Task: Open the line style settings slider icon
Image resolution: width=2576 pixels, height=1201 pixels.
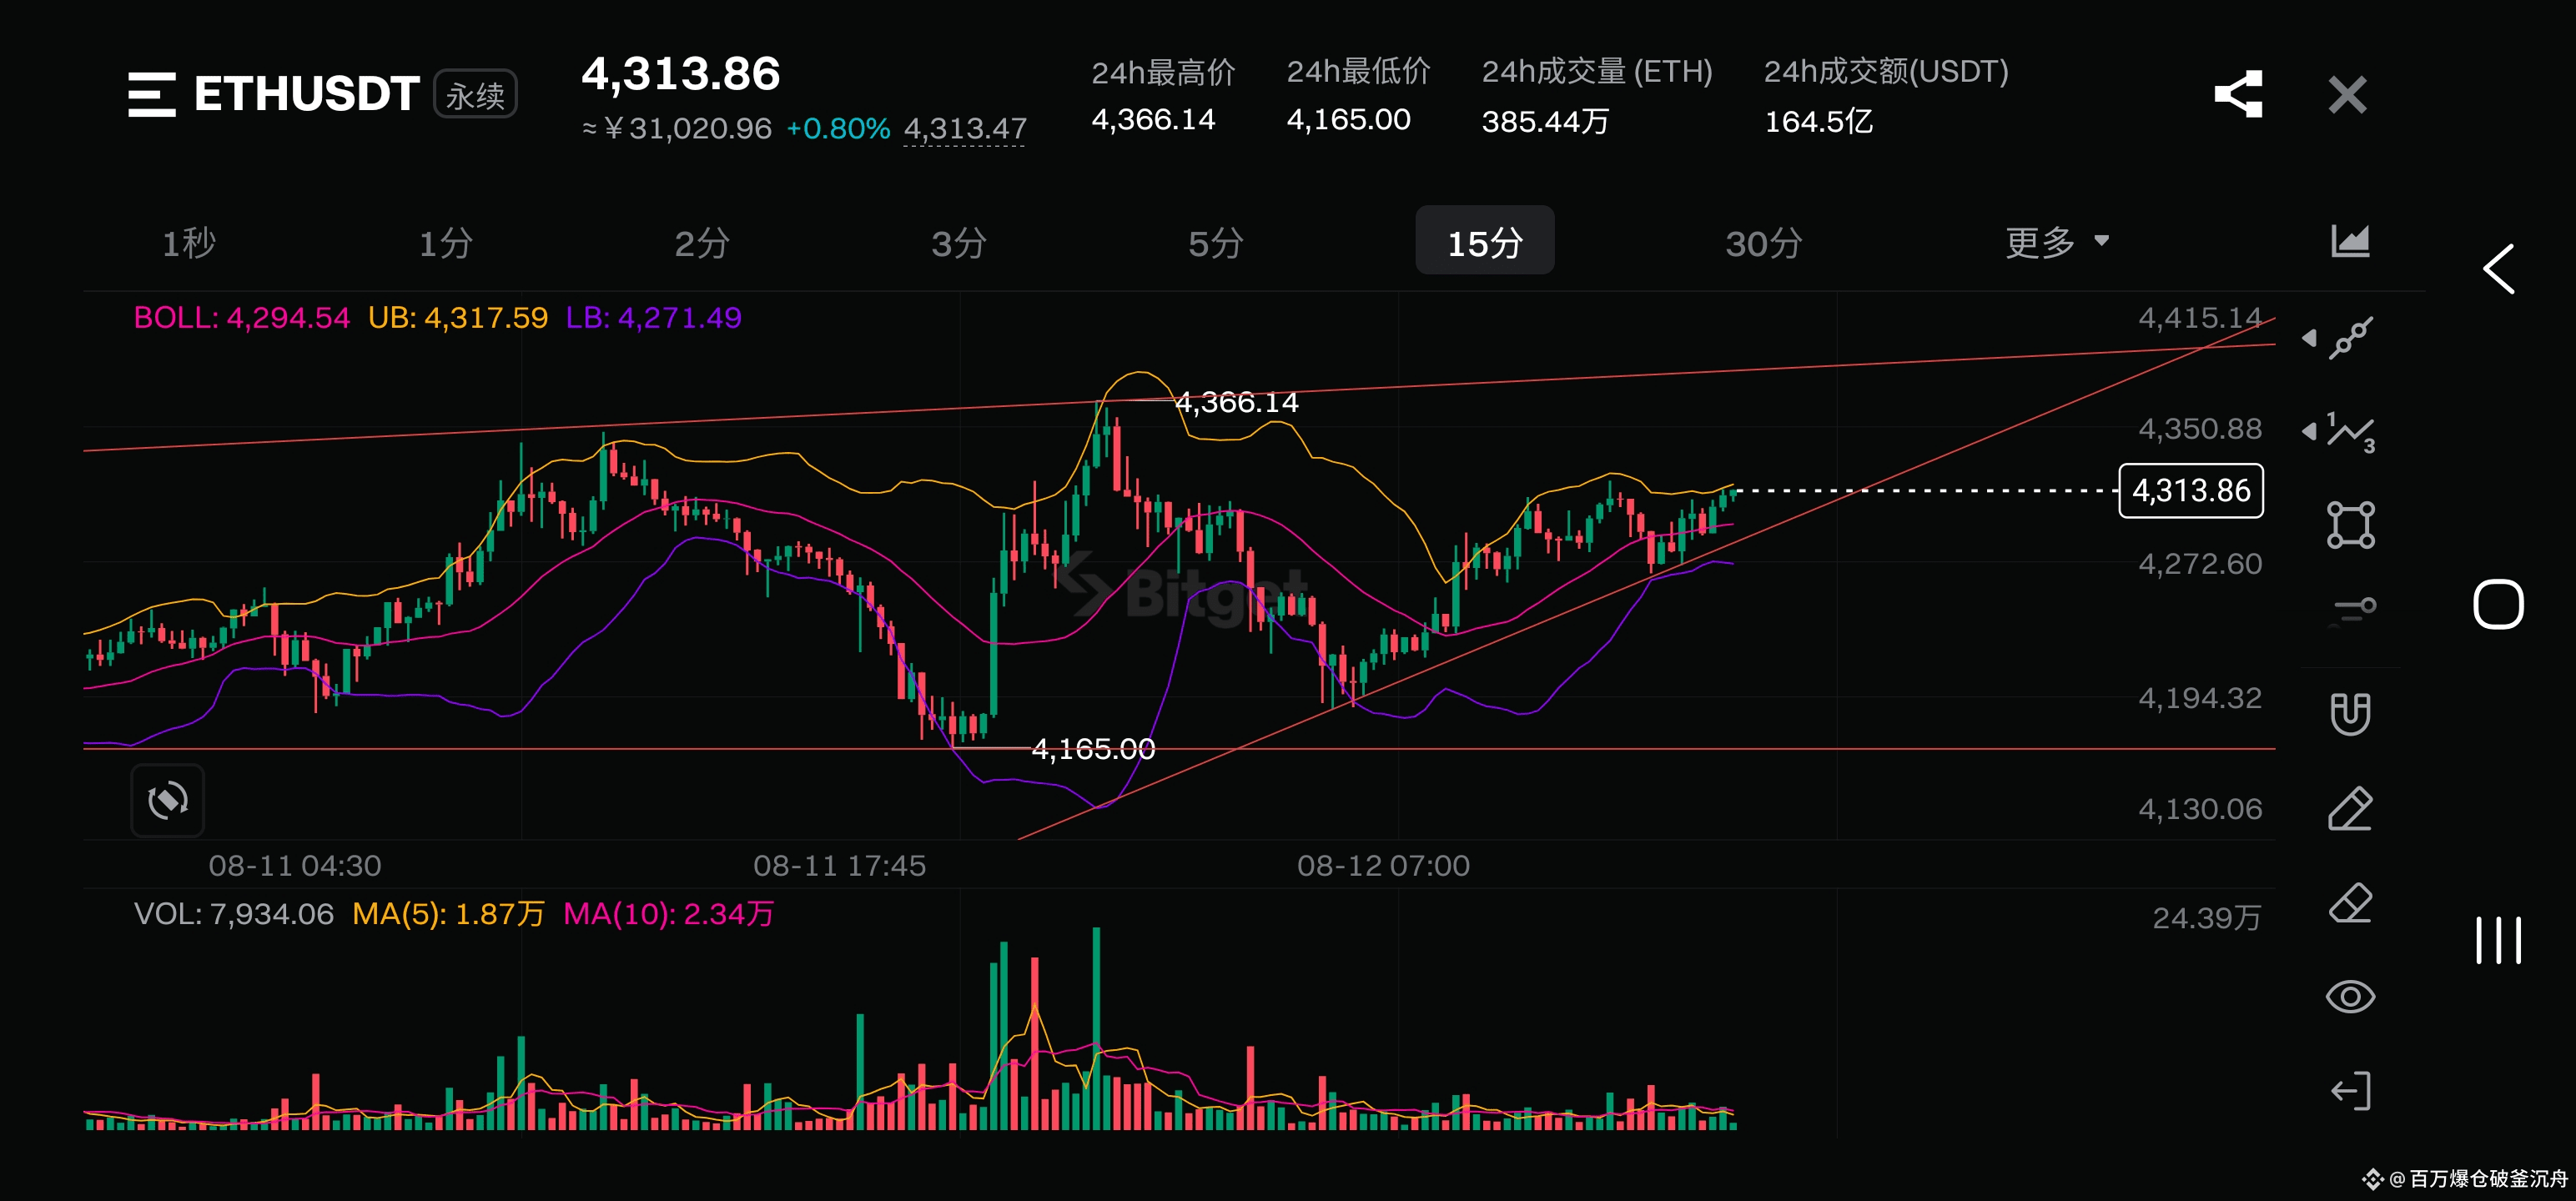Action: click(2350, 609)
